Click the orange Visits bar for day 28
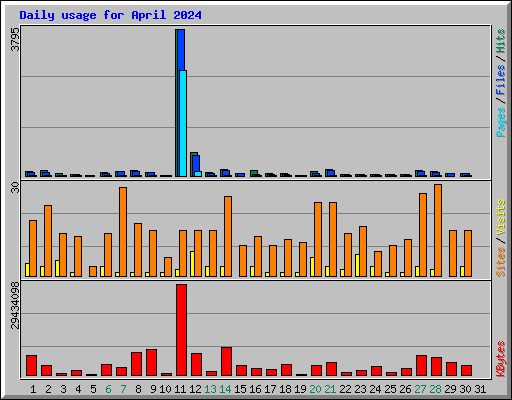Screen dimensions: 512x400 point(438,230)
